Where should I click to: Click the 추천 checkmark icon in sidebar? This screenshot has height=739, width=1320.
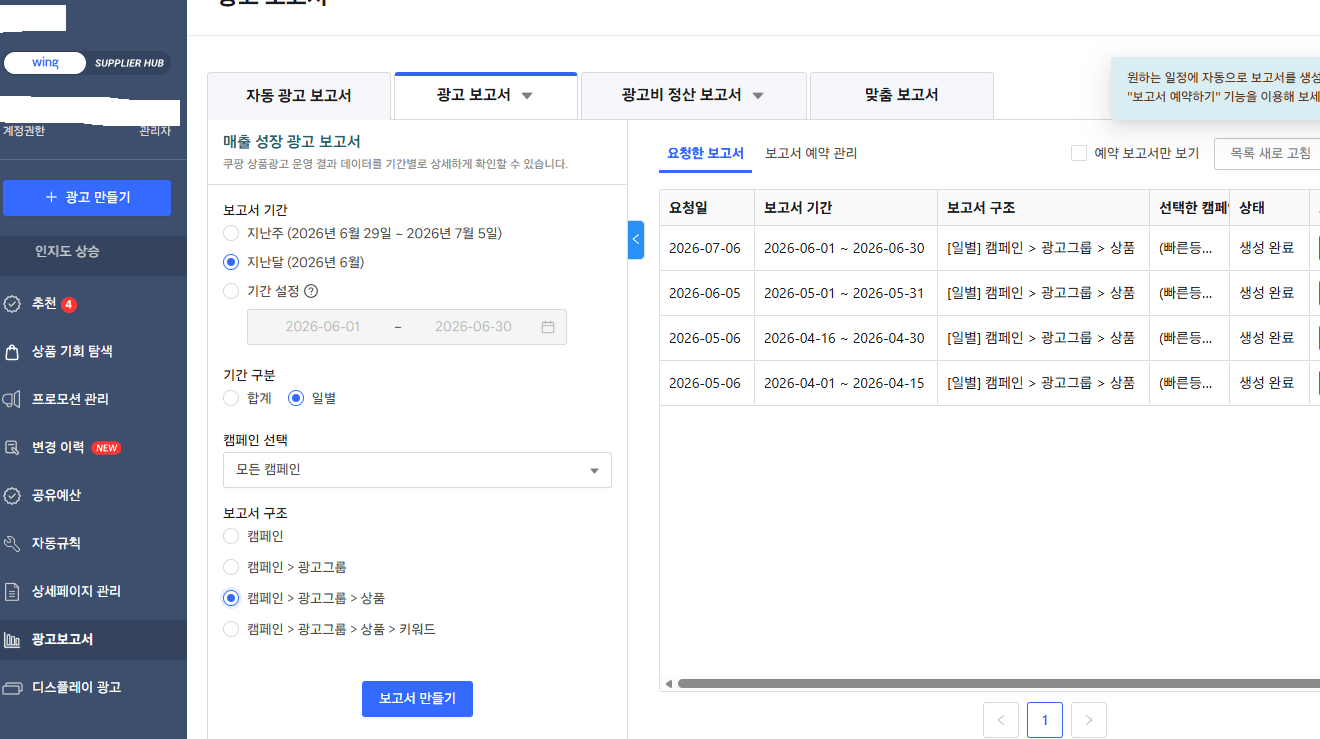pyautogui.click(x=11, y=304)
